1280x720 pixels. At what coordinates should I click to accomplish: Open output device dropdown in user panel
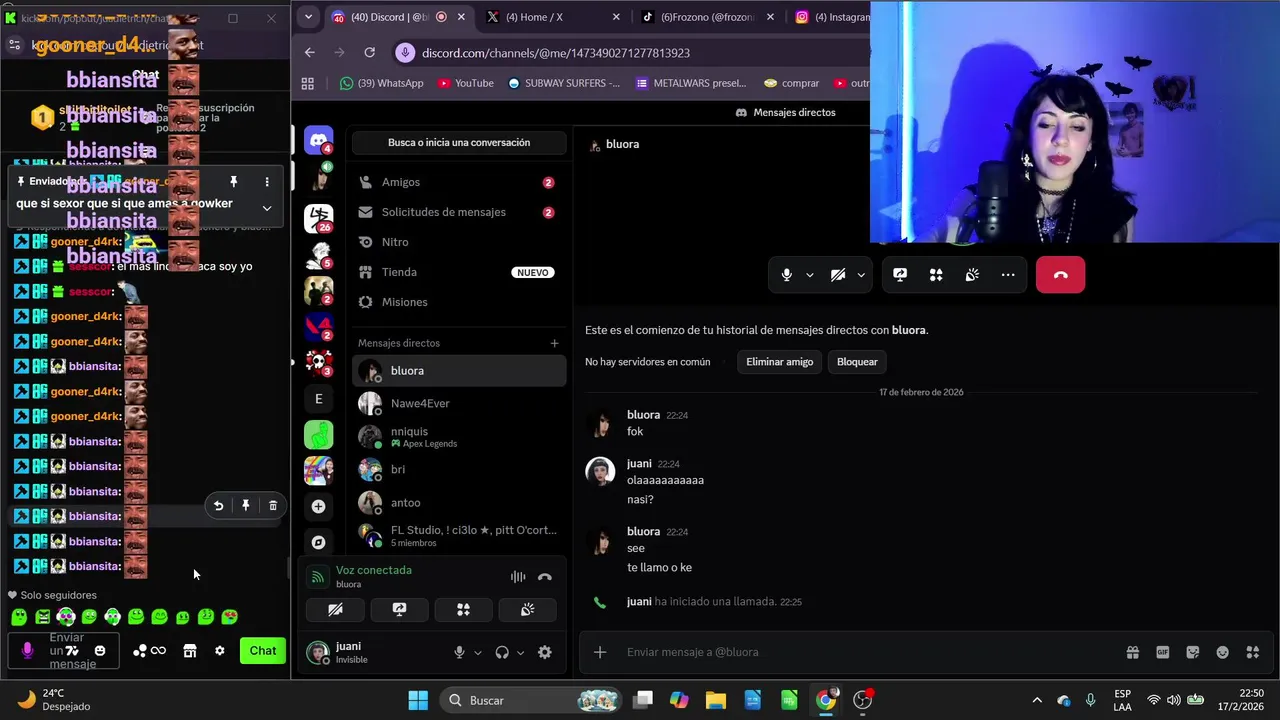tap(520, 652)
